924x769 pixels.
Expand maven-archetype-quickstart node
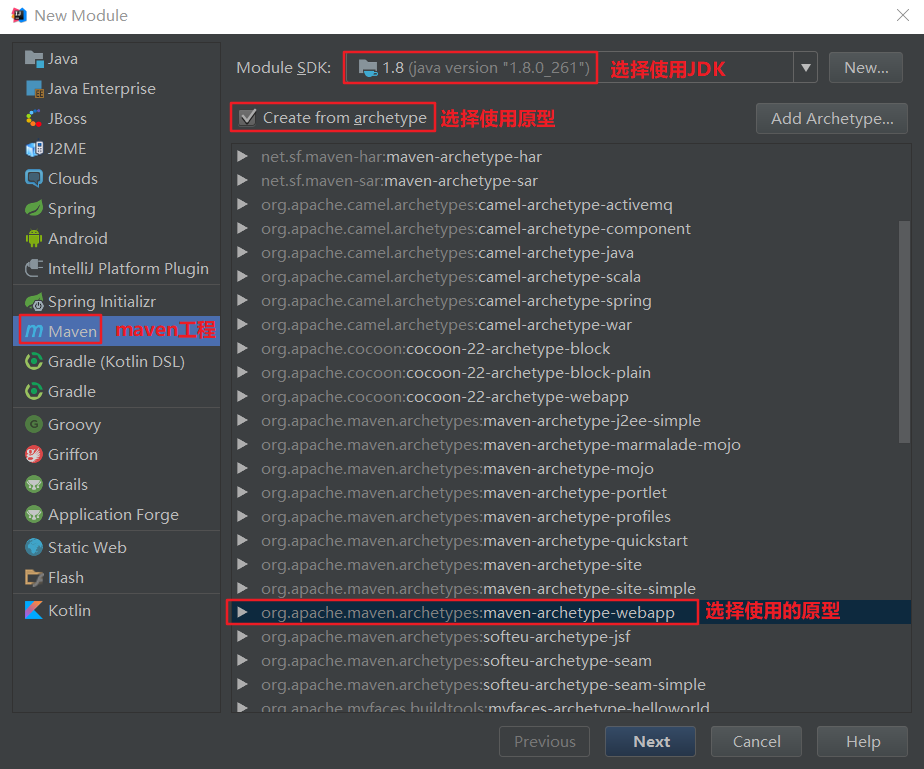pos(242,540)
